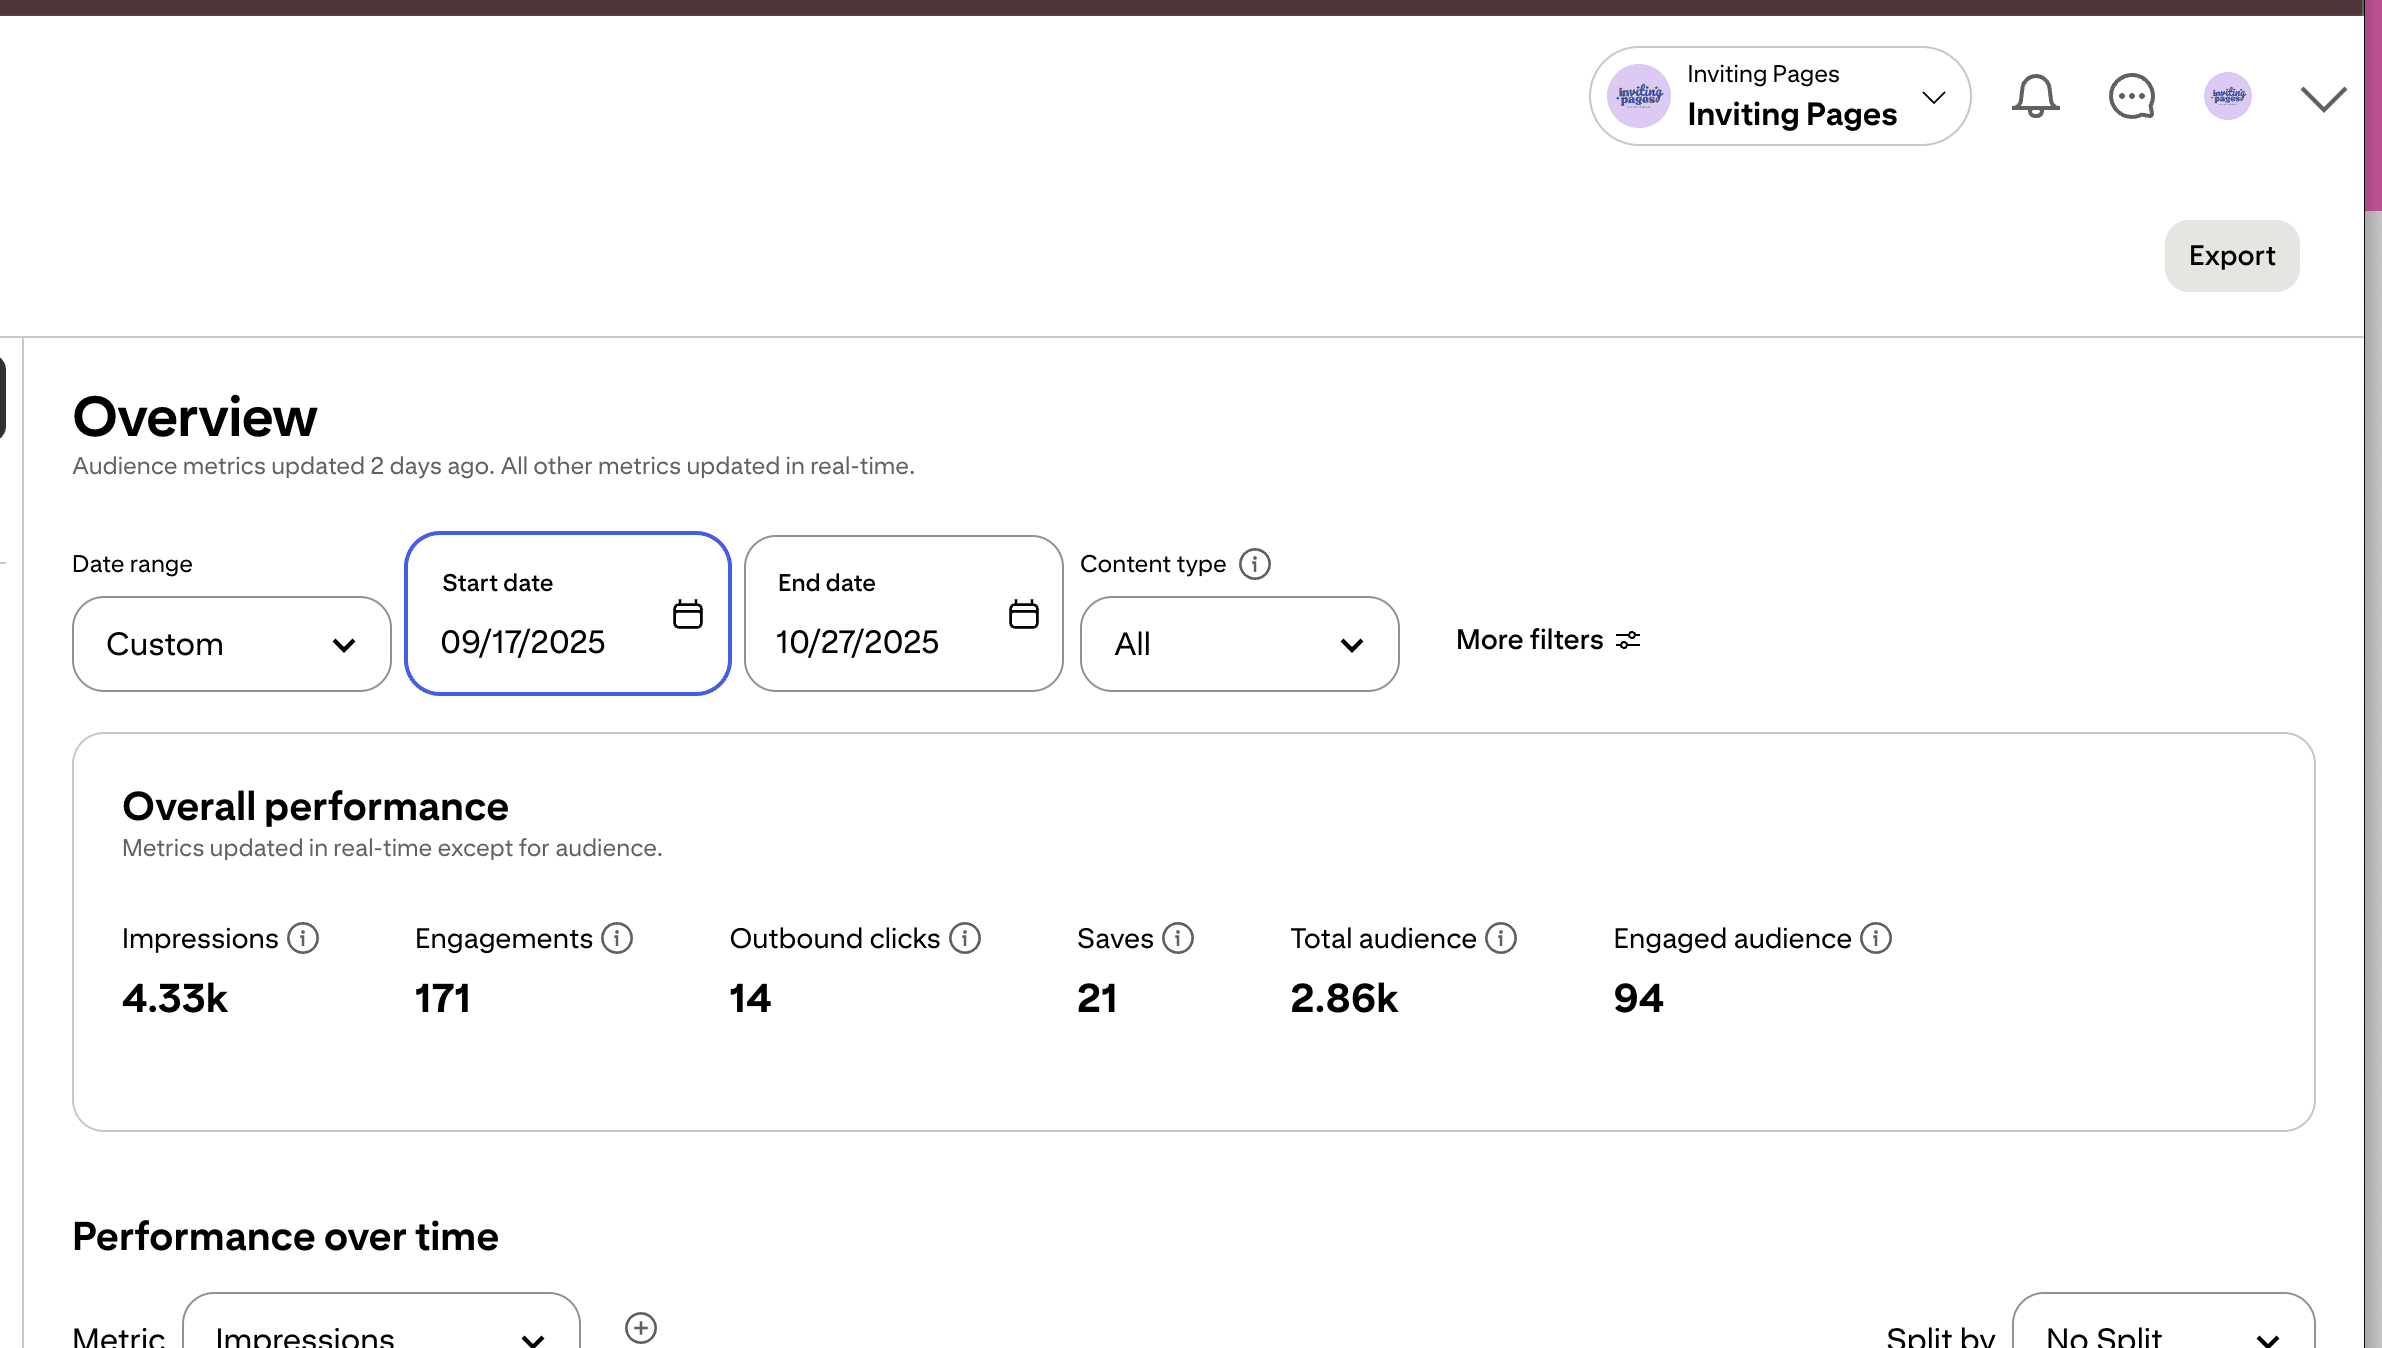Click the Engagements info icon
The width and height of the screenshot is (2382, 1348).
click(617, 938)
